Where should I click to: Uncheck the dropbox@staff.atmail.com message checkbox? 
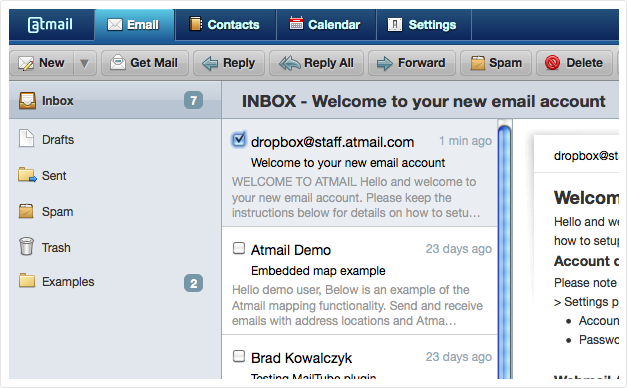[x=239, y=140]
